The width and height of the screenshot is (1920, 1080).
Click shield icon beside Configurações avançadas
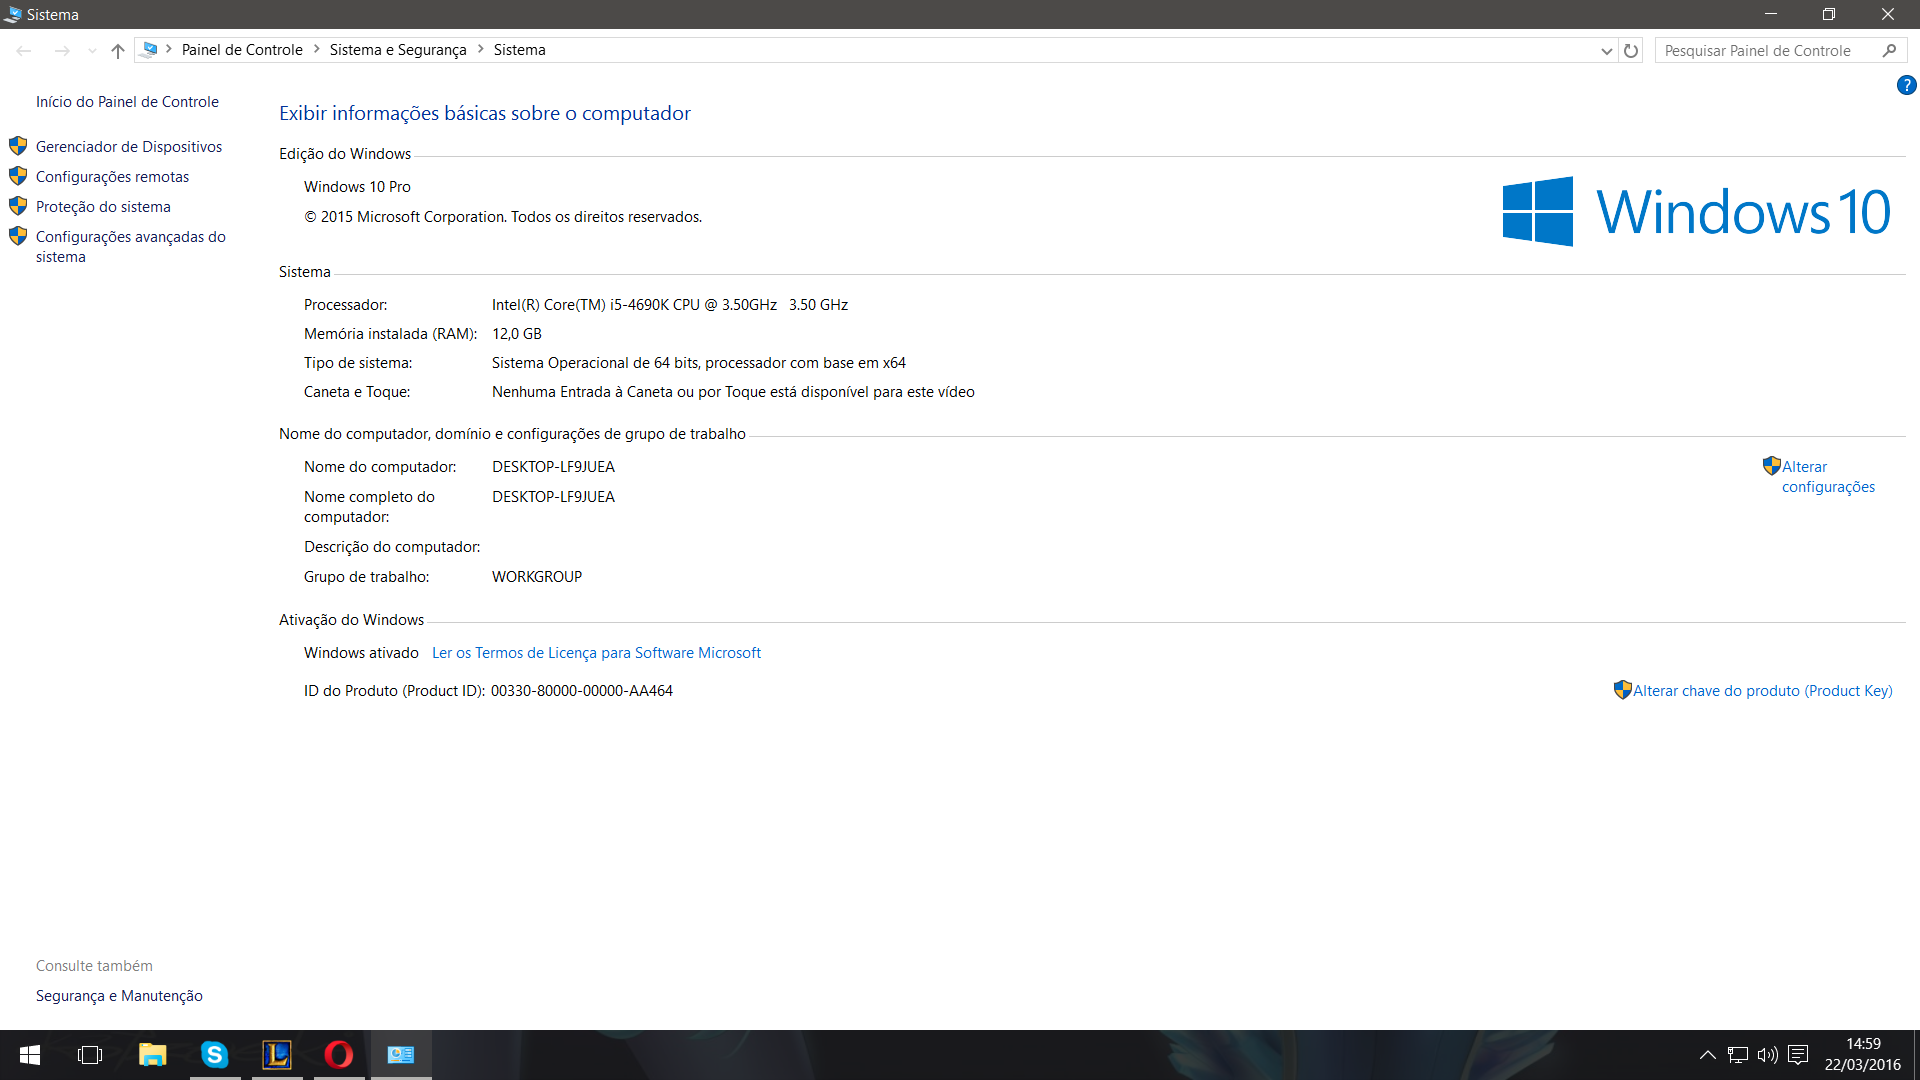pos(18,236)
